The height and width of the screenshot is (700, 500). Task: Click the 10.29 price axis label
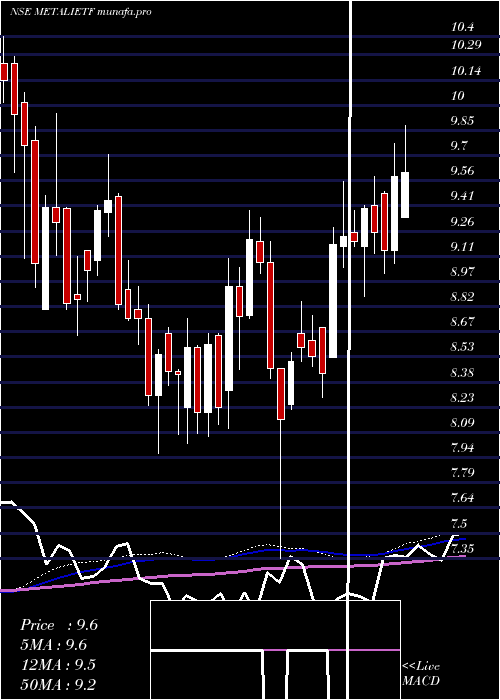[466, 45]
